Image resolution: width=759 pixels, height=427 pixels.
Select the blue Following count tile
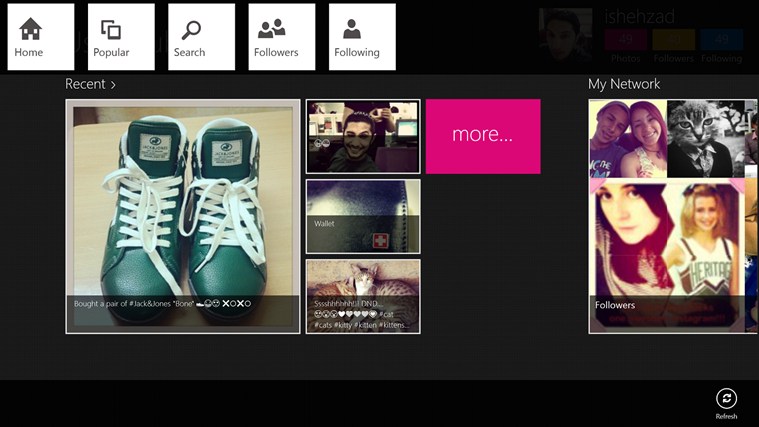(x=721, y=42)
